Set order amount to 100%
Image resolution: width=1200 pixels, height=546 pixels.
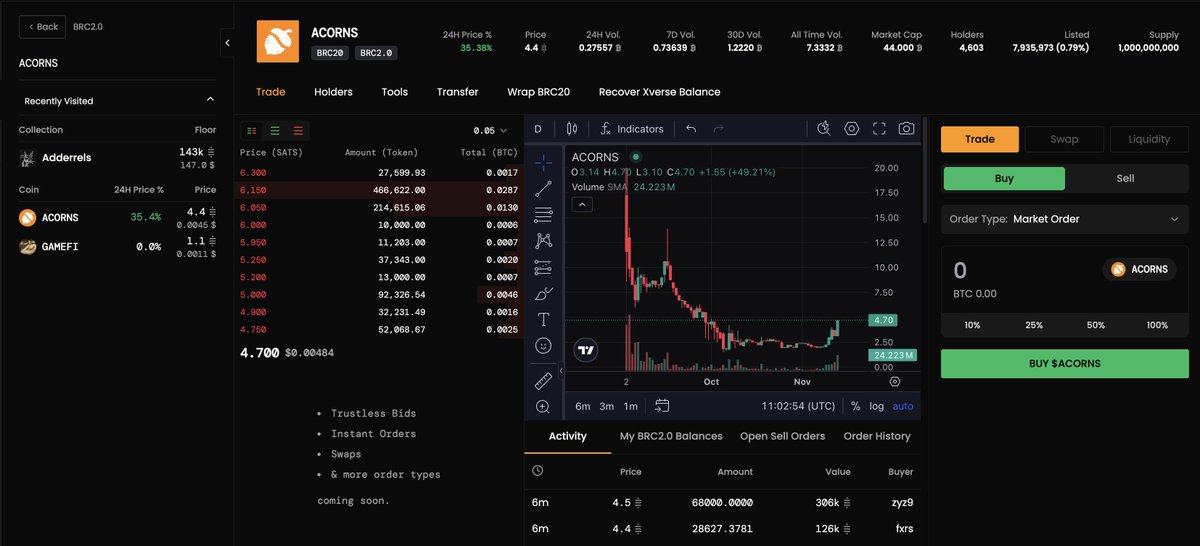click(x=1157, y=325)
